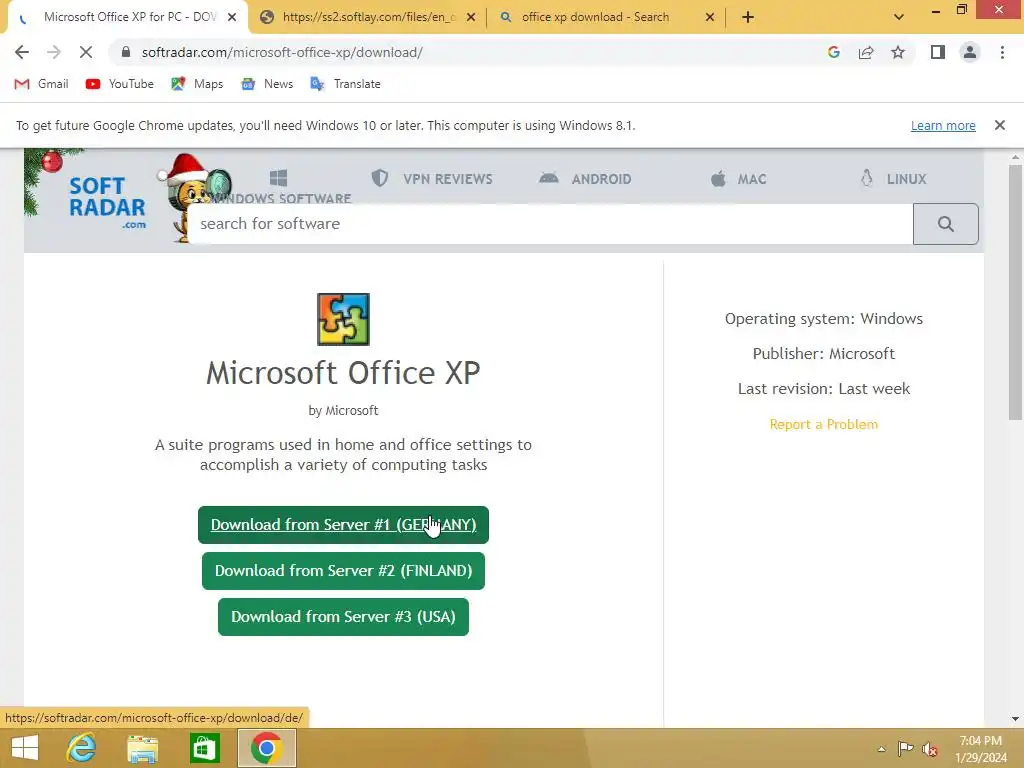
Task: Click the site lock icon
Action: pyautogui.click(x=126, y=52)
